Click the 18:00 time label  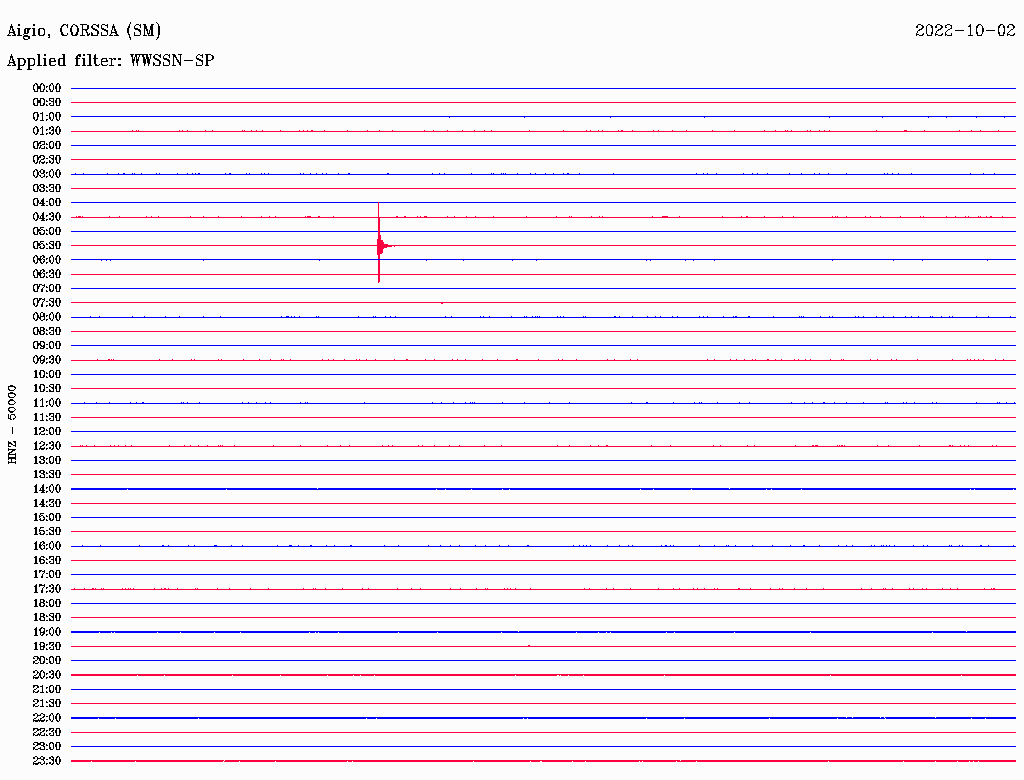(47, 603)
